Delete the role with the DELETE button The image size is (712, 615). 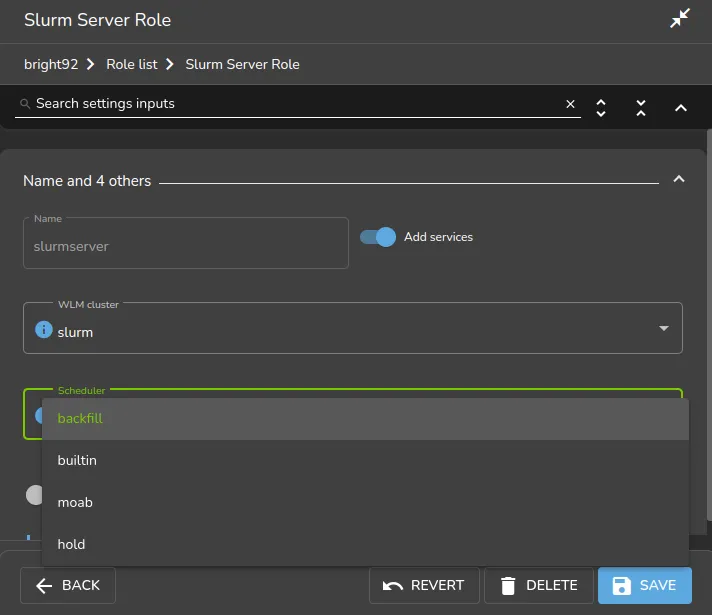pyautogui.click(x=539, y=585)
